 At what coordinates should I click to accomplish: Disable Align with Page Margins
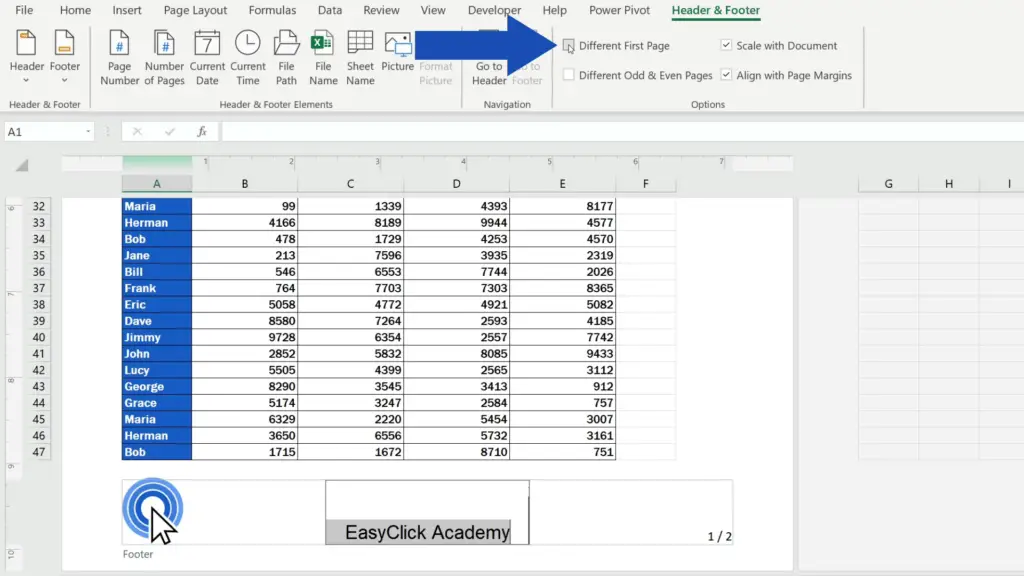coord(727,75)
